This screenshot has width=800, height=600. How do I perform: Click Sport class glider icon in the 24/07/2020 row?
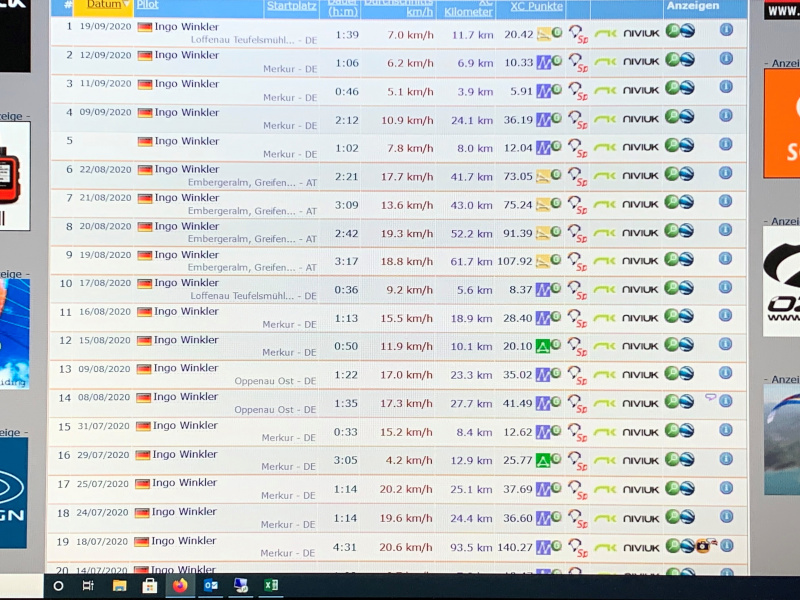[578, 519]
